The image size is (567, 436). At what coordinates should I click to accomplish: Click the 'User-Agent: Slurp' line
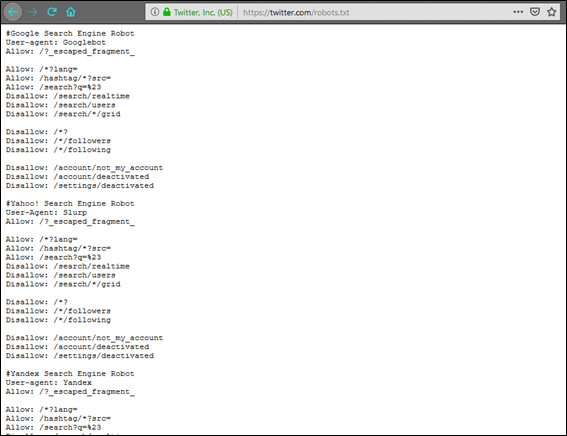click(46, 213)
